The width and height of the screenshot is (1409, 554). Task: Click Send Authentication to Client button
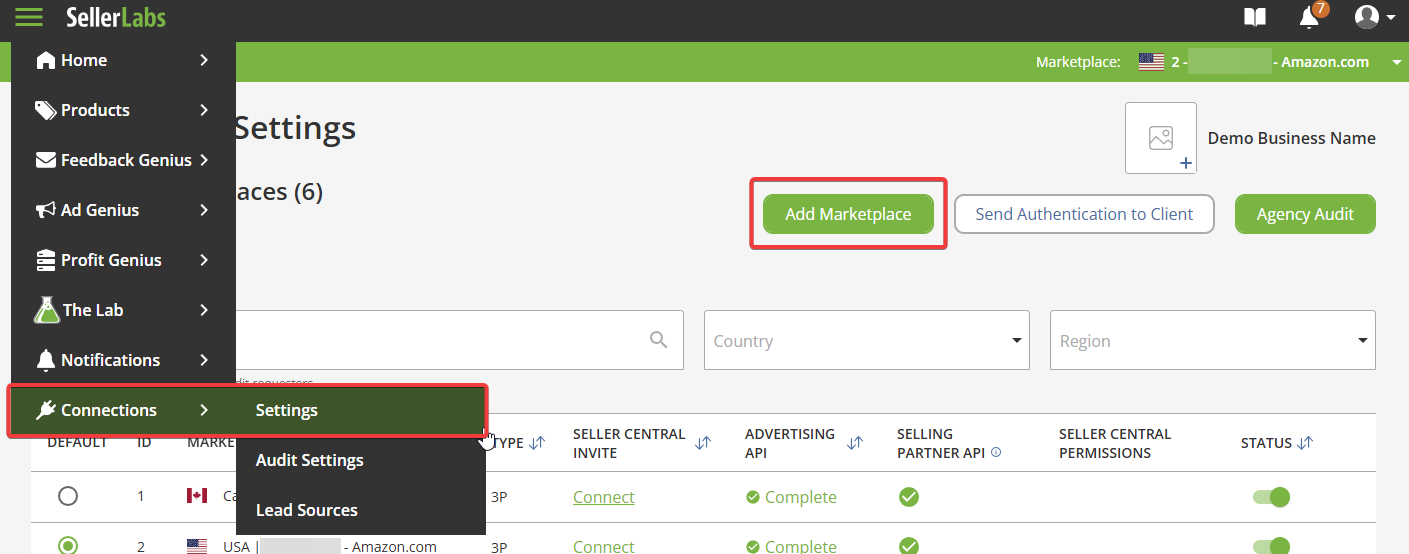[1084, 214]
